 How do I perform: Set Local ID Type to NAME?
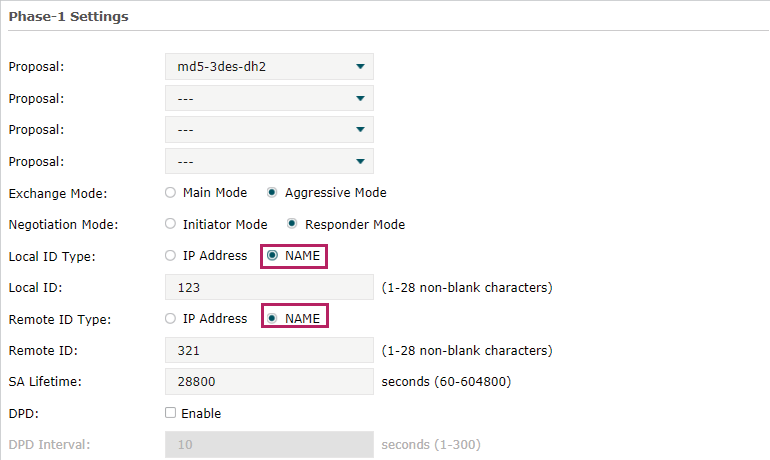[x=272, y=256]
